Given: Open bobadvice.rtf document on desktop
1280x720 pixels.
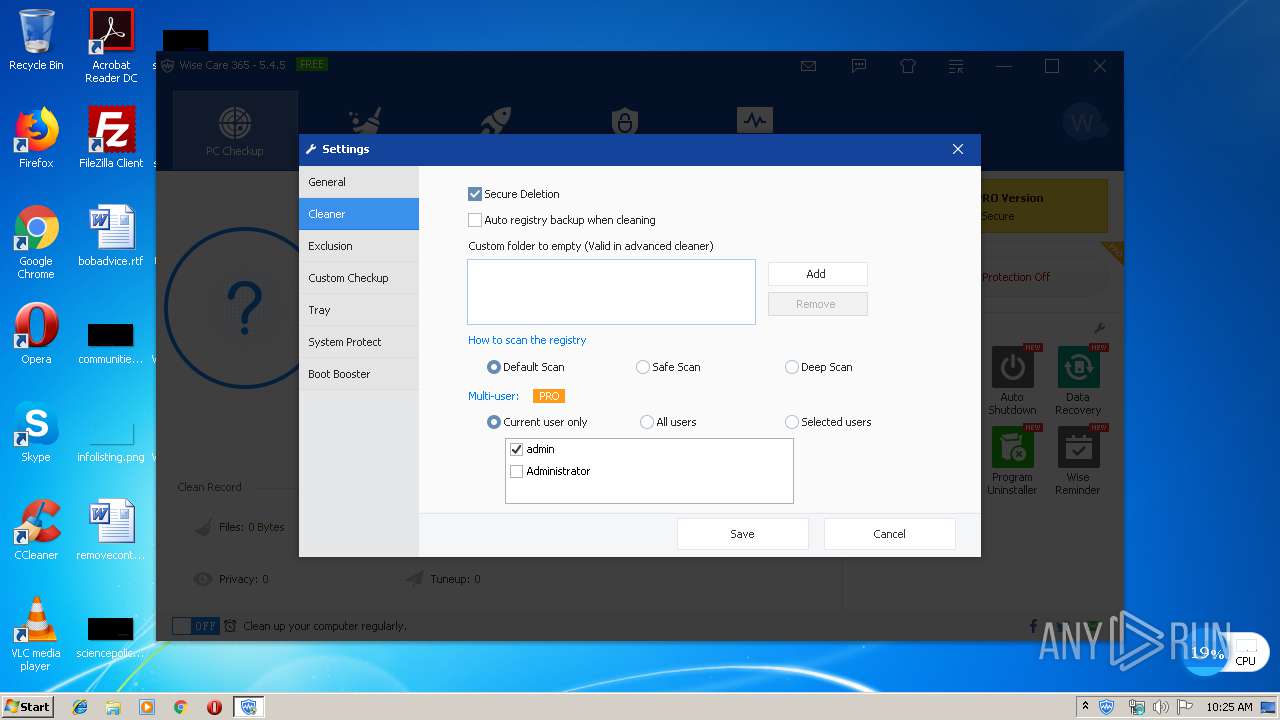Looking at the screenshot, I should coord(111,236).
